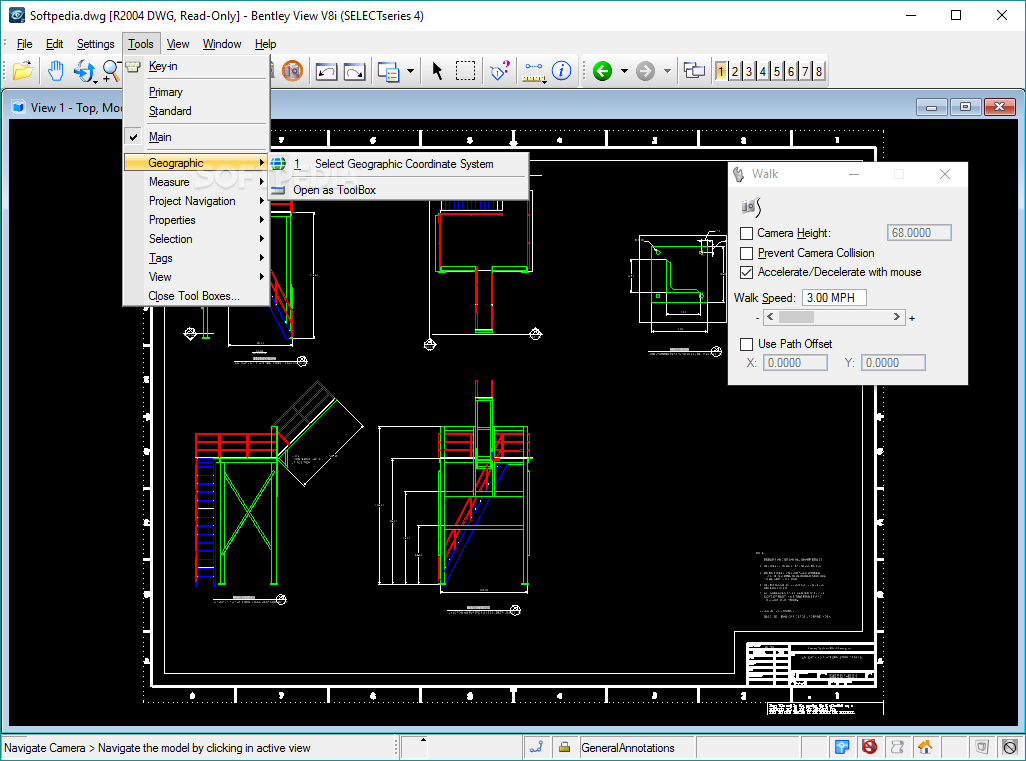1026x761 pixels.
Task: Uncheck Accelerate/Decelerate with mouse
Action: [747, 272]
